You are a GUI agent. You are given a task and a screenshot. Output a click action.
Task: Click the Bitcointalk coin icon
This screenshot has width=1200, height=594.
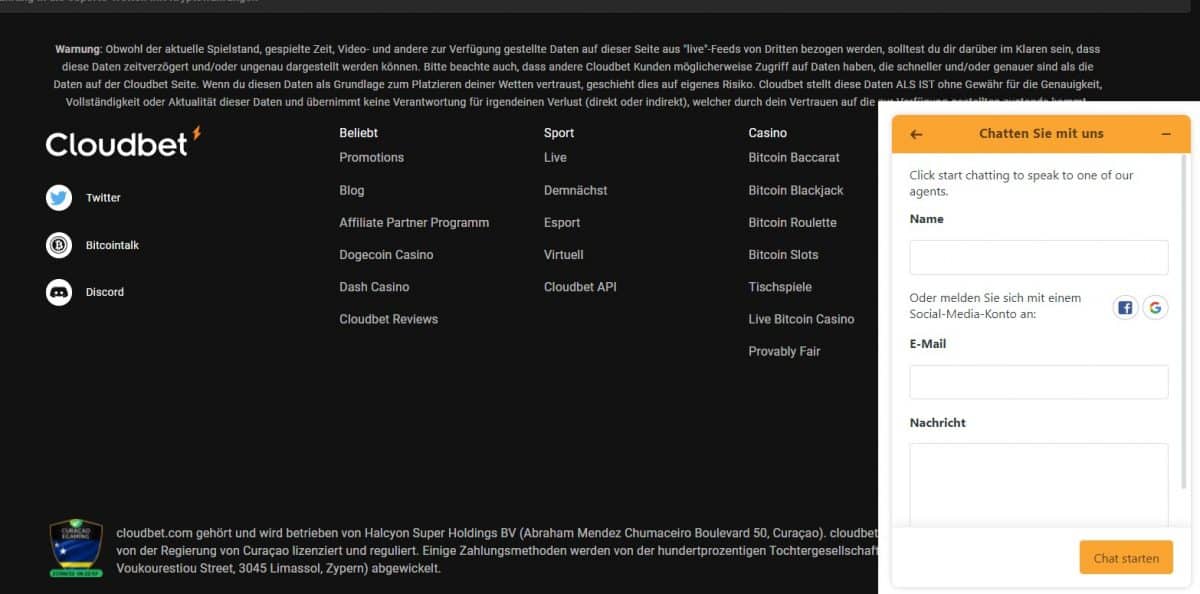click(x=59, y=245)
